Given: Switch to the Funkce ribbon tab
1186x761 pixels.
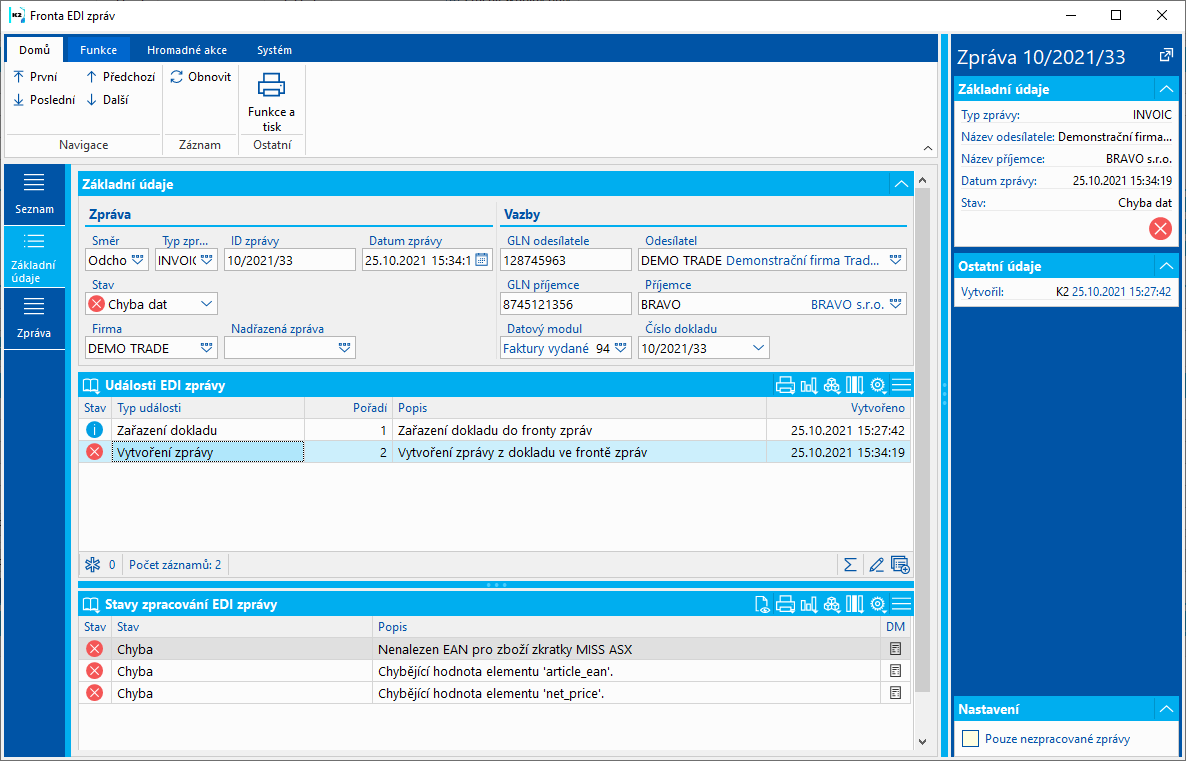Looking at the screenshot, I should (x=98, y=50).
